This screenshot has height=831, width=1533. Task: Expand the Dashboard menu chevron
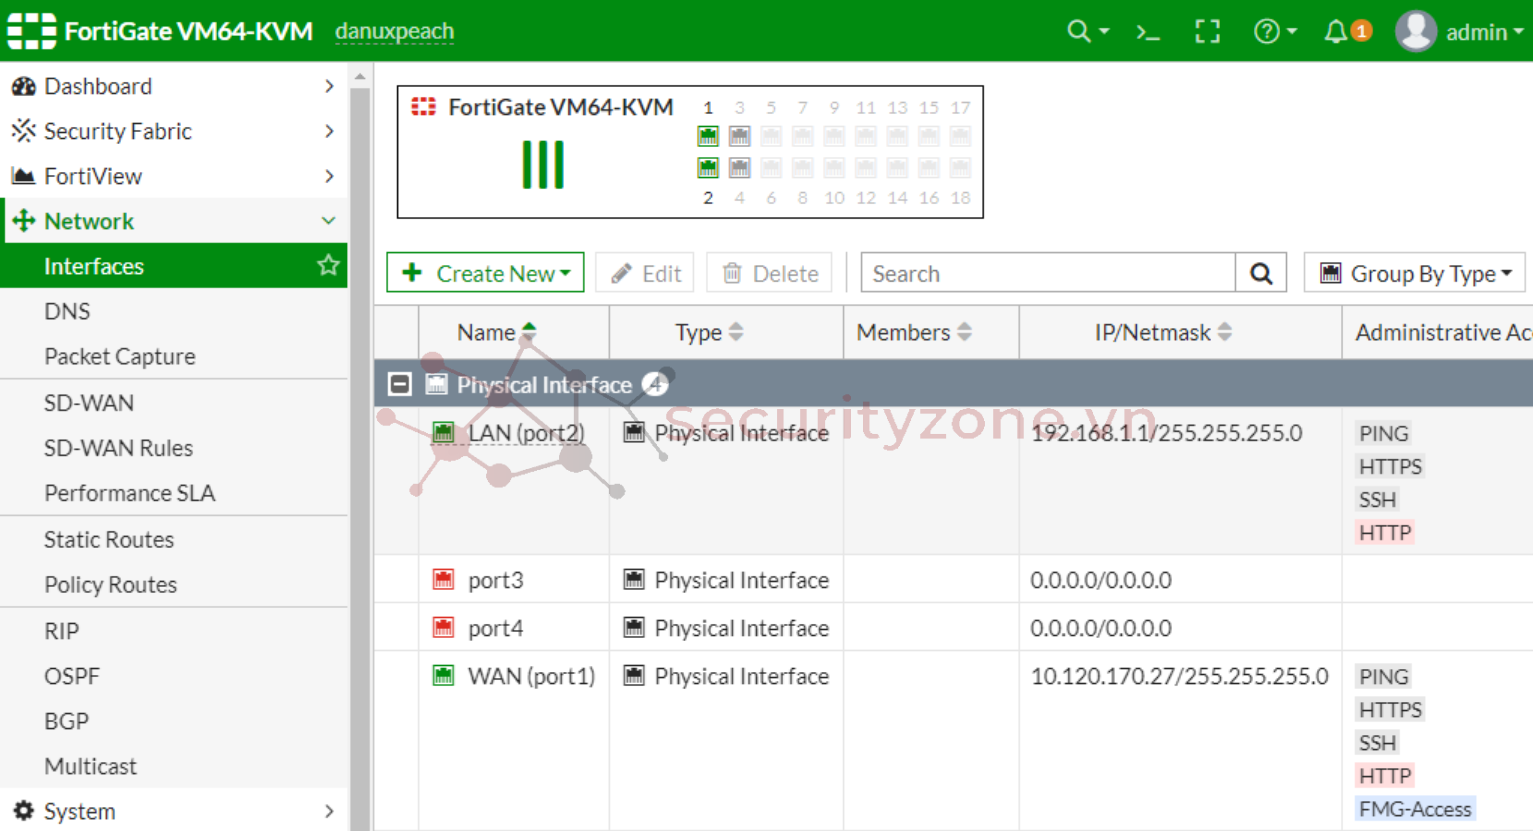coord(329,86)
